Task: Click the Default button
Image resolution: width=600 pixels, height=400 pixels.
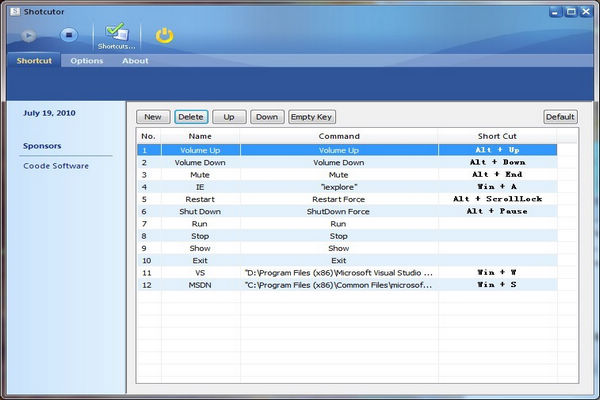Action: pos(560,117)
